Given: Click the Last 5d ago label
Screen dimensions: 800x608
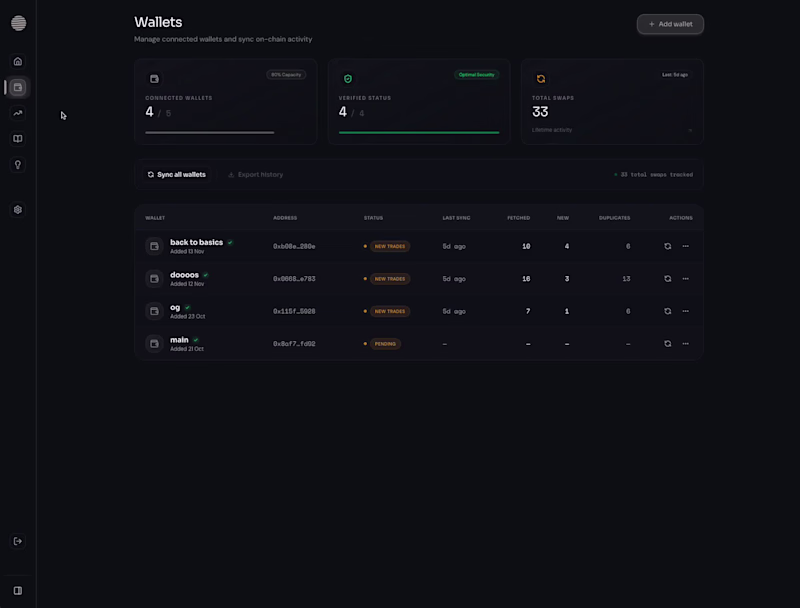Looking at the screenshot, I should tap(675, 75).
